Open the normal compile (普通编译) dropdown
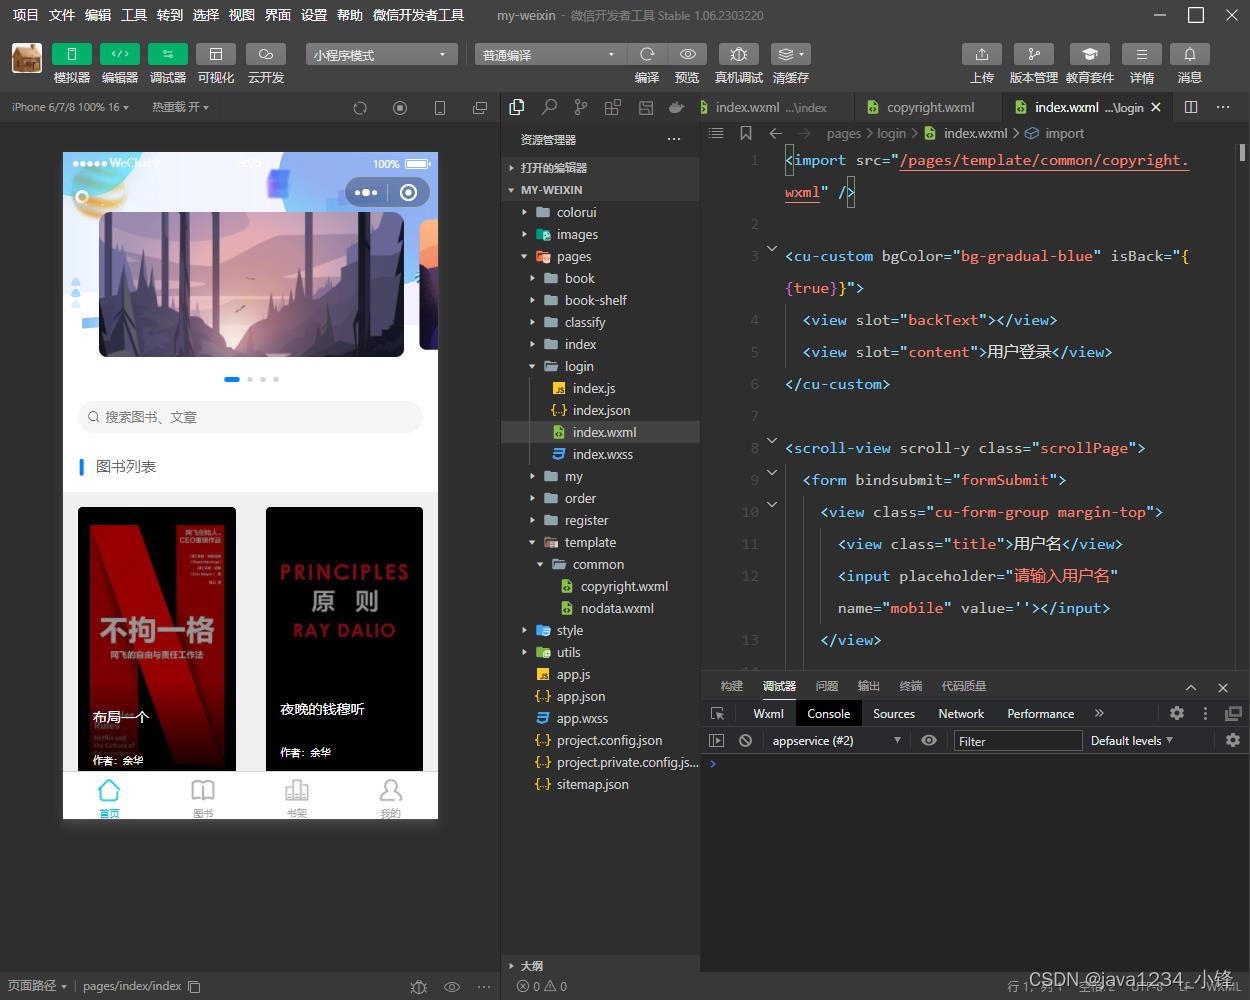The height and width of the screenshot is (1000, 1250). pos(550,54)
